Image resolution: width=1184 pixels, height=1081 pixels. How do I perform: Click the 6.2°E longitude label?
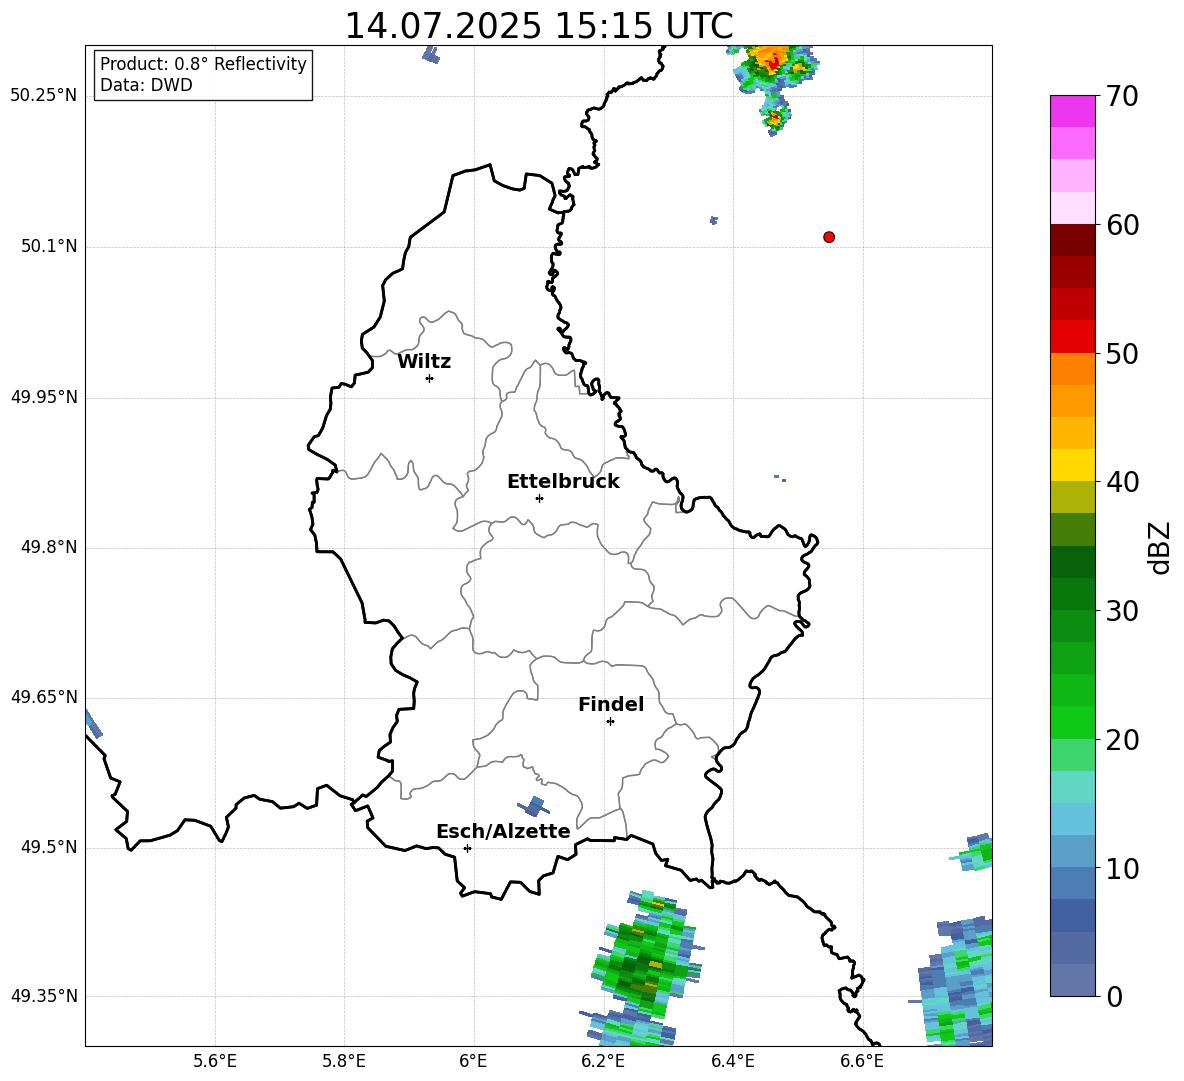coord(603,1061)
